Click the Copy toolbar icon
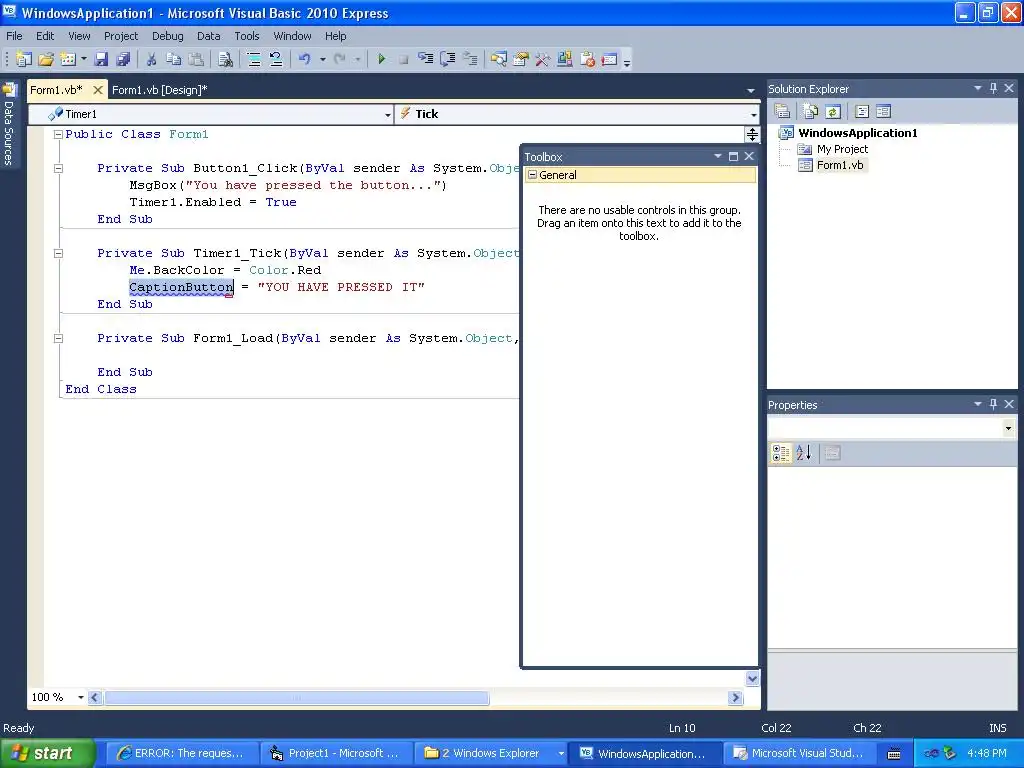 173,59
